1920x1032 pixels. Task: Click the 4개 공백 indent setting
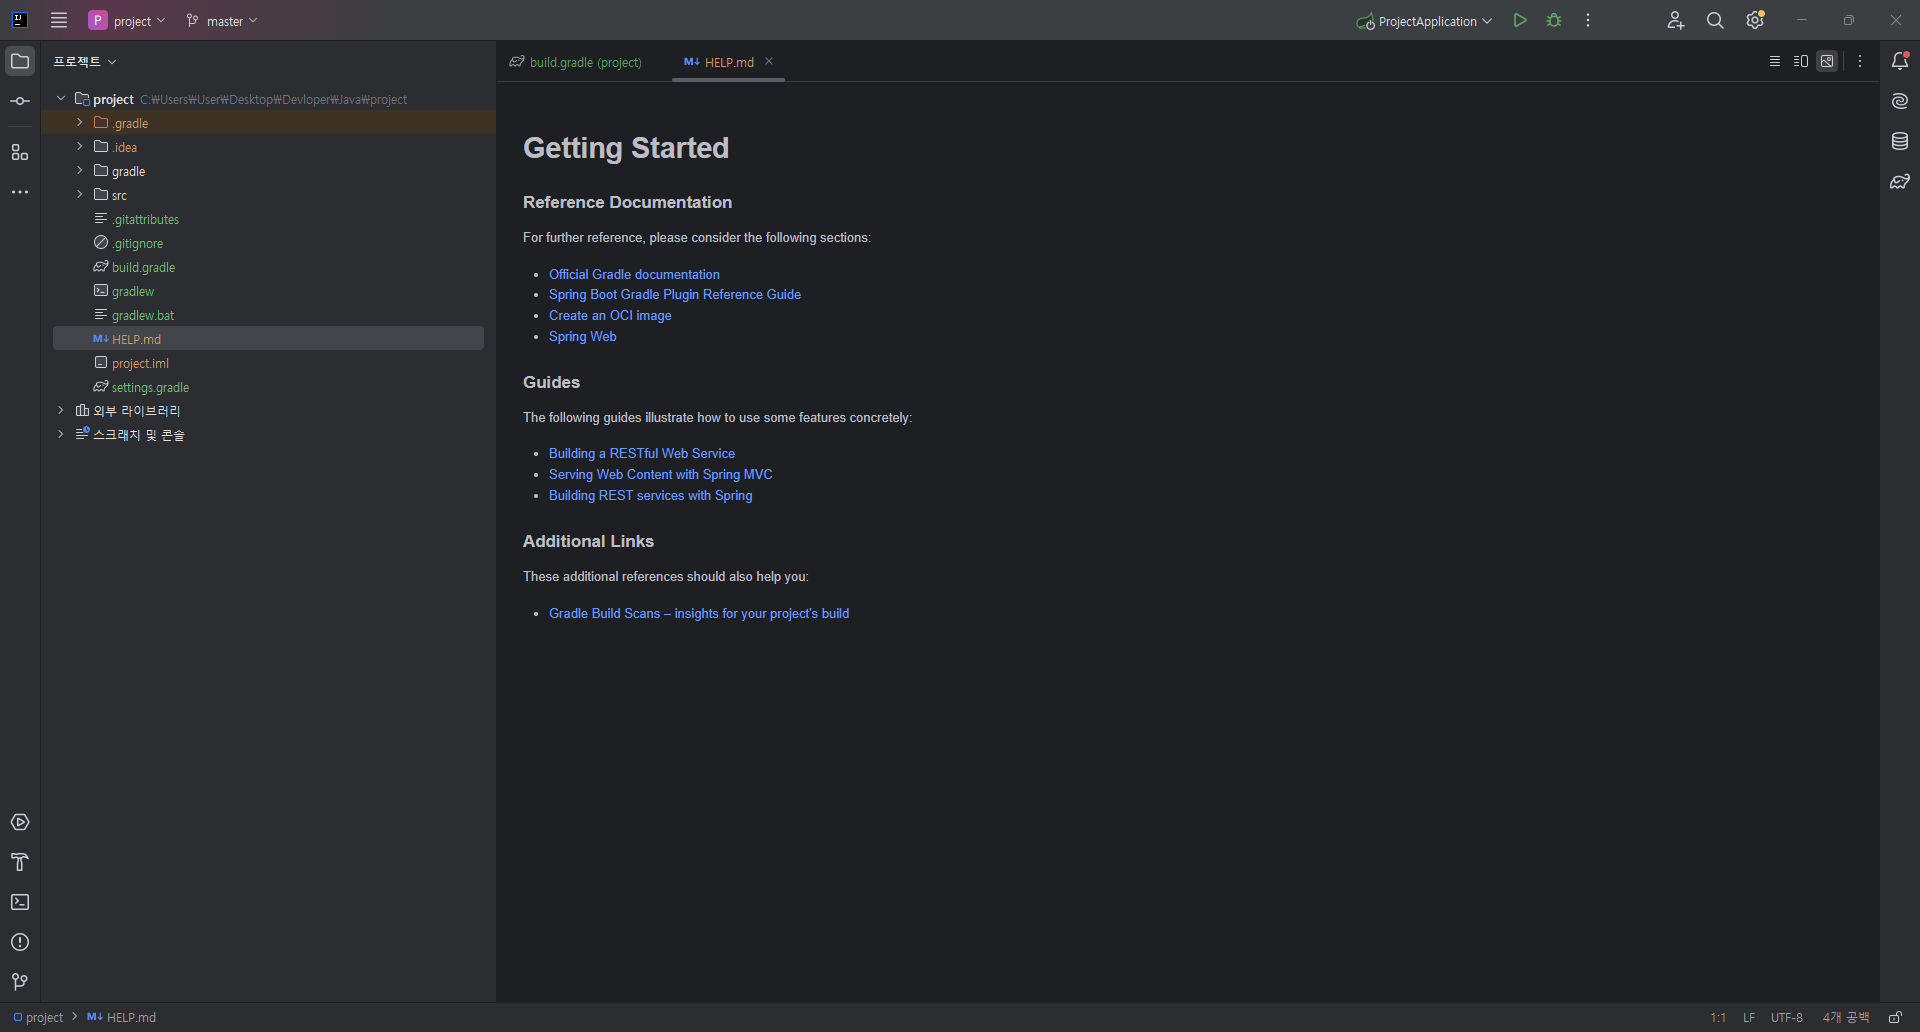point(1846,1017)
